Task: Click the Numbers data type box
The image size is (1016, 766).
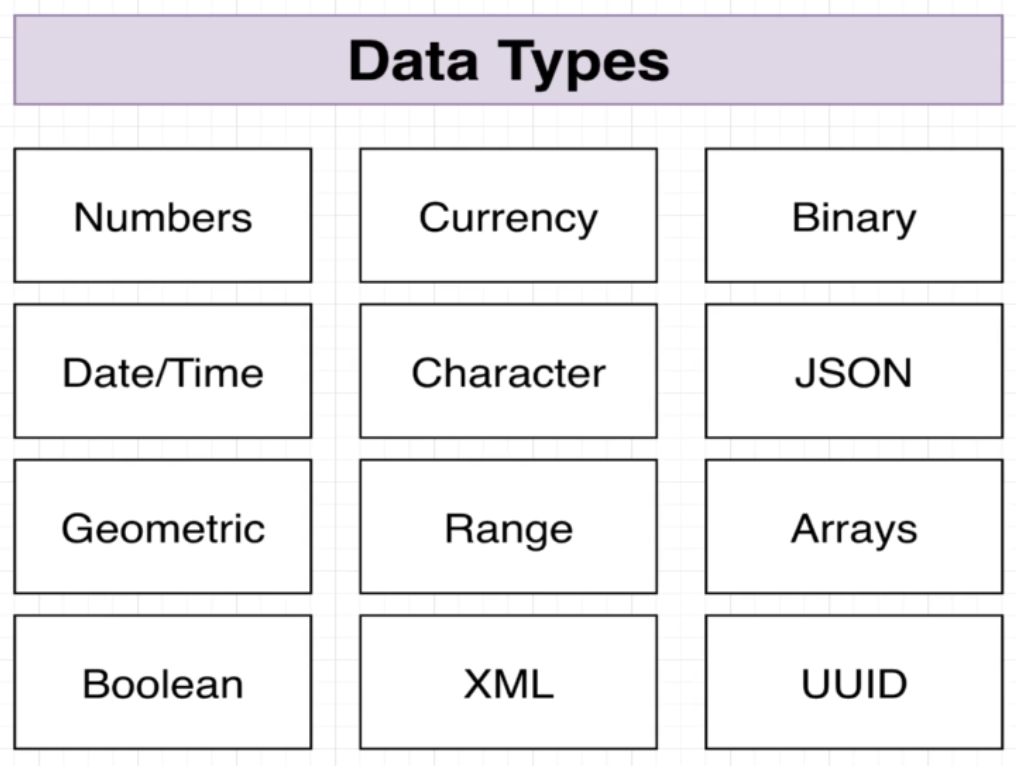Action: pos(162,216)
